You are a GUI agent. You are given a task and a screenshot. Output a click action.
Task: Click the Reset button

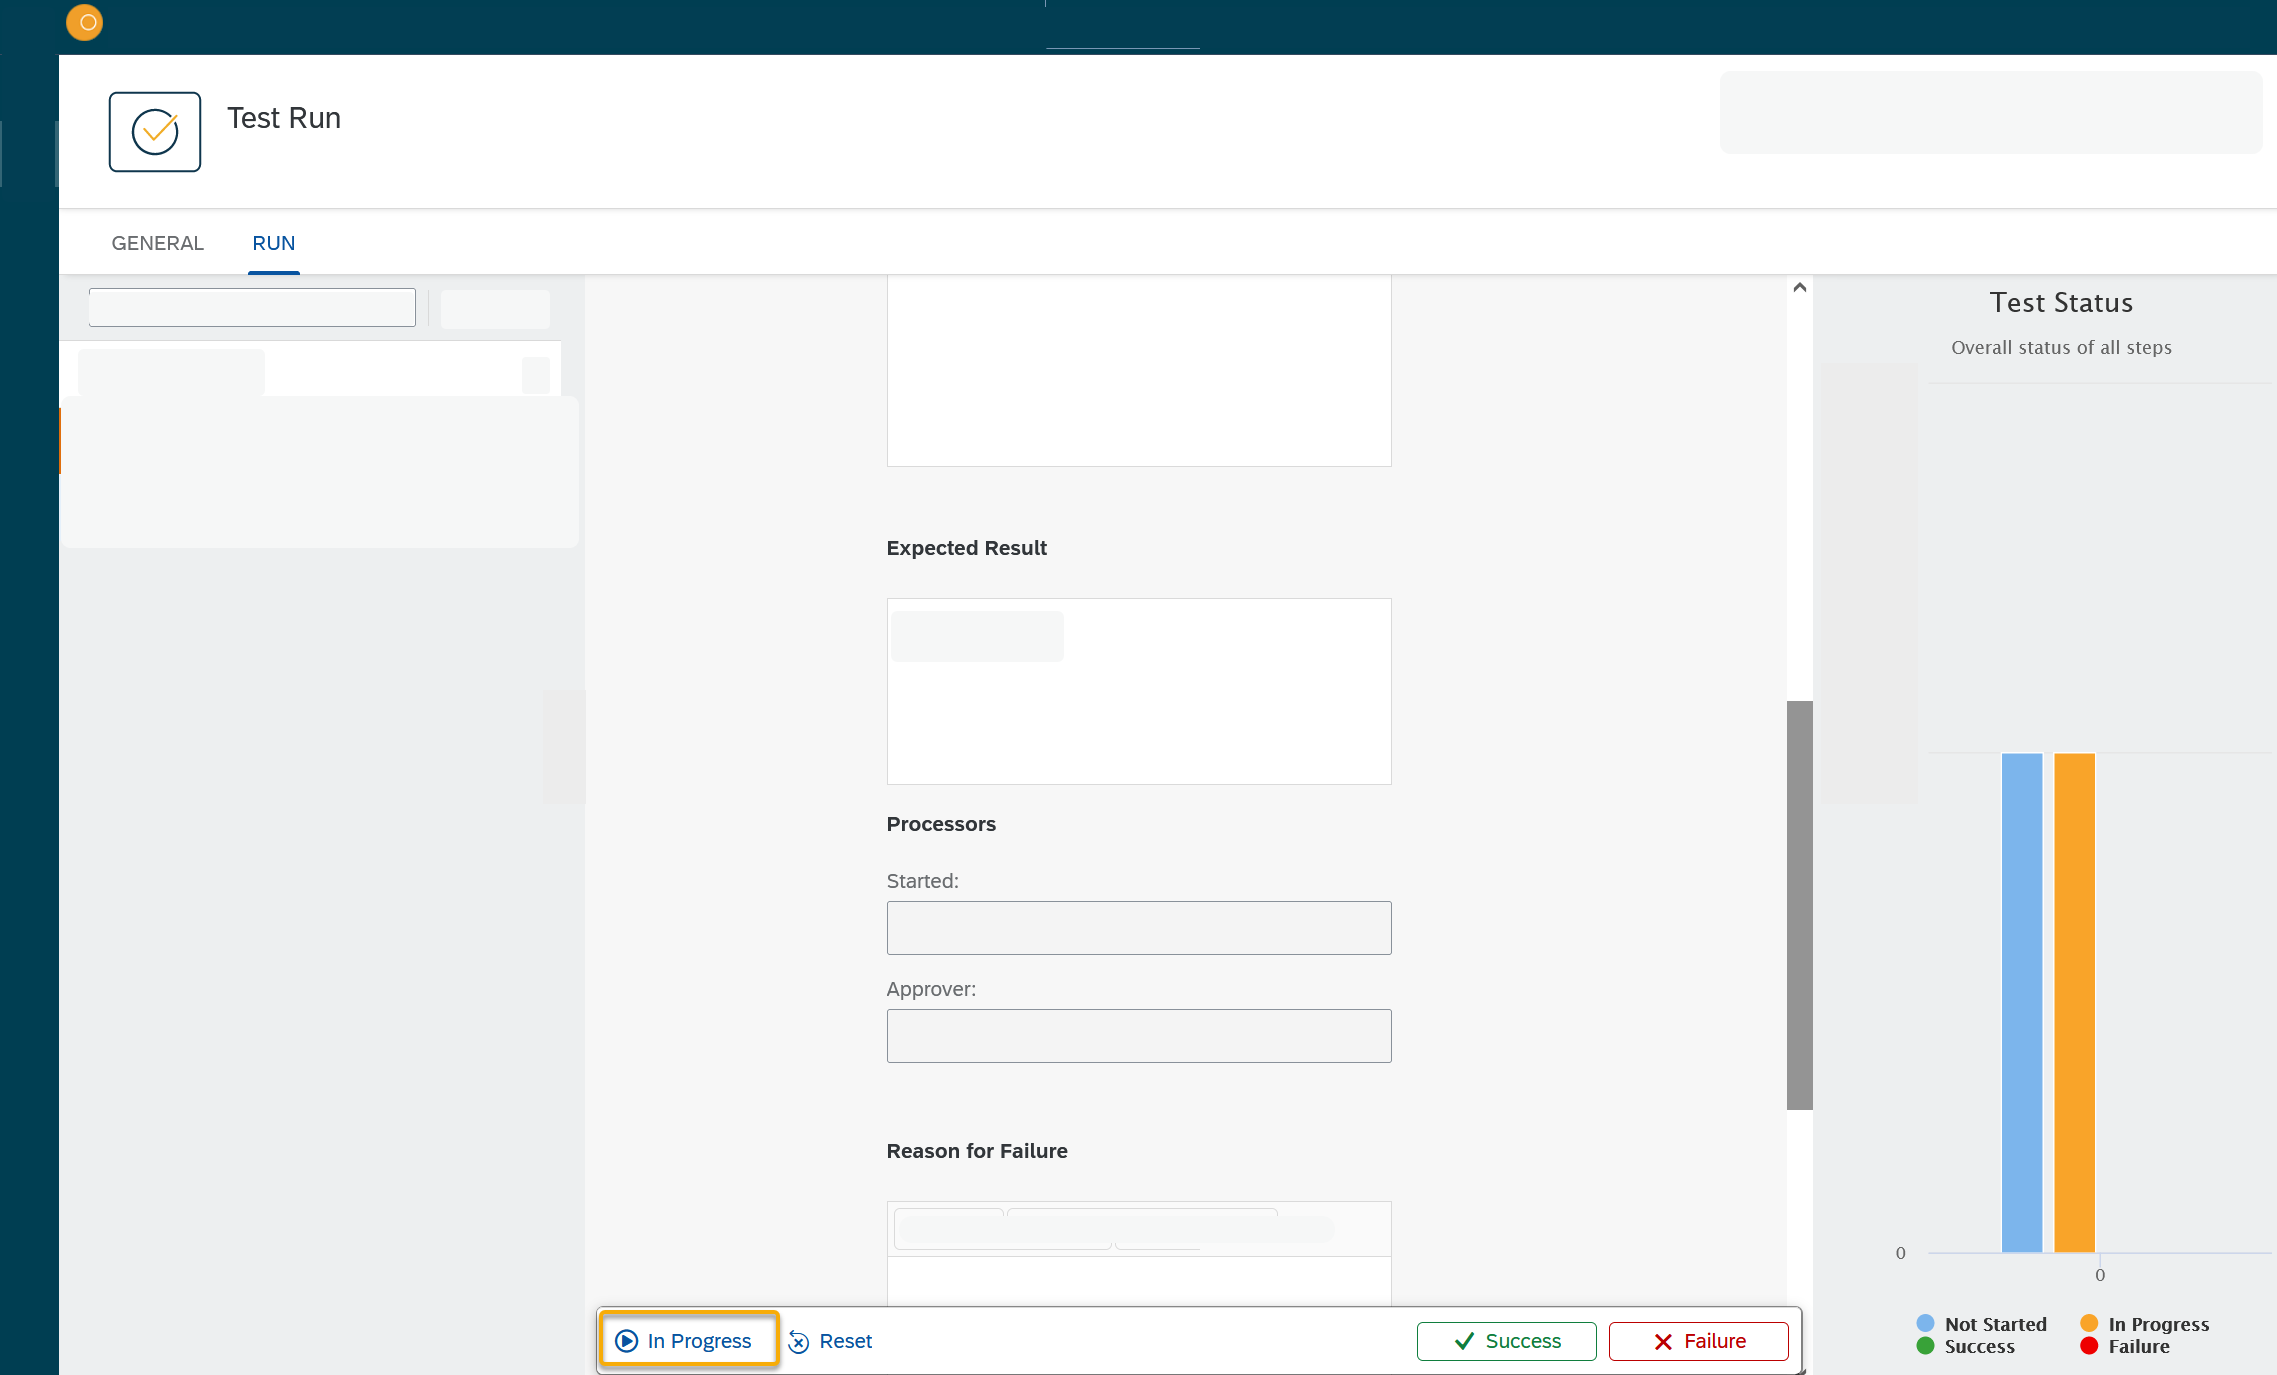tap(831, 1341)
